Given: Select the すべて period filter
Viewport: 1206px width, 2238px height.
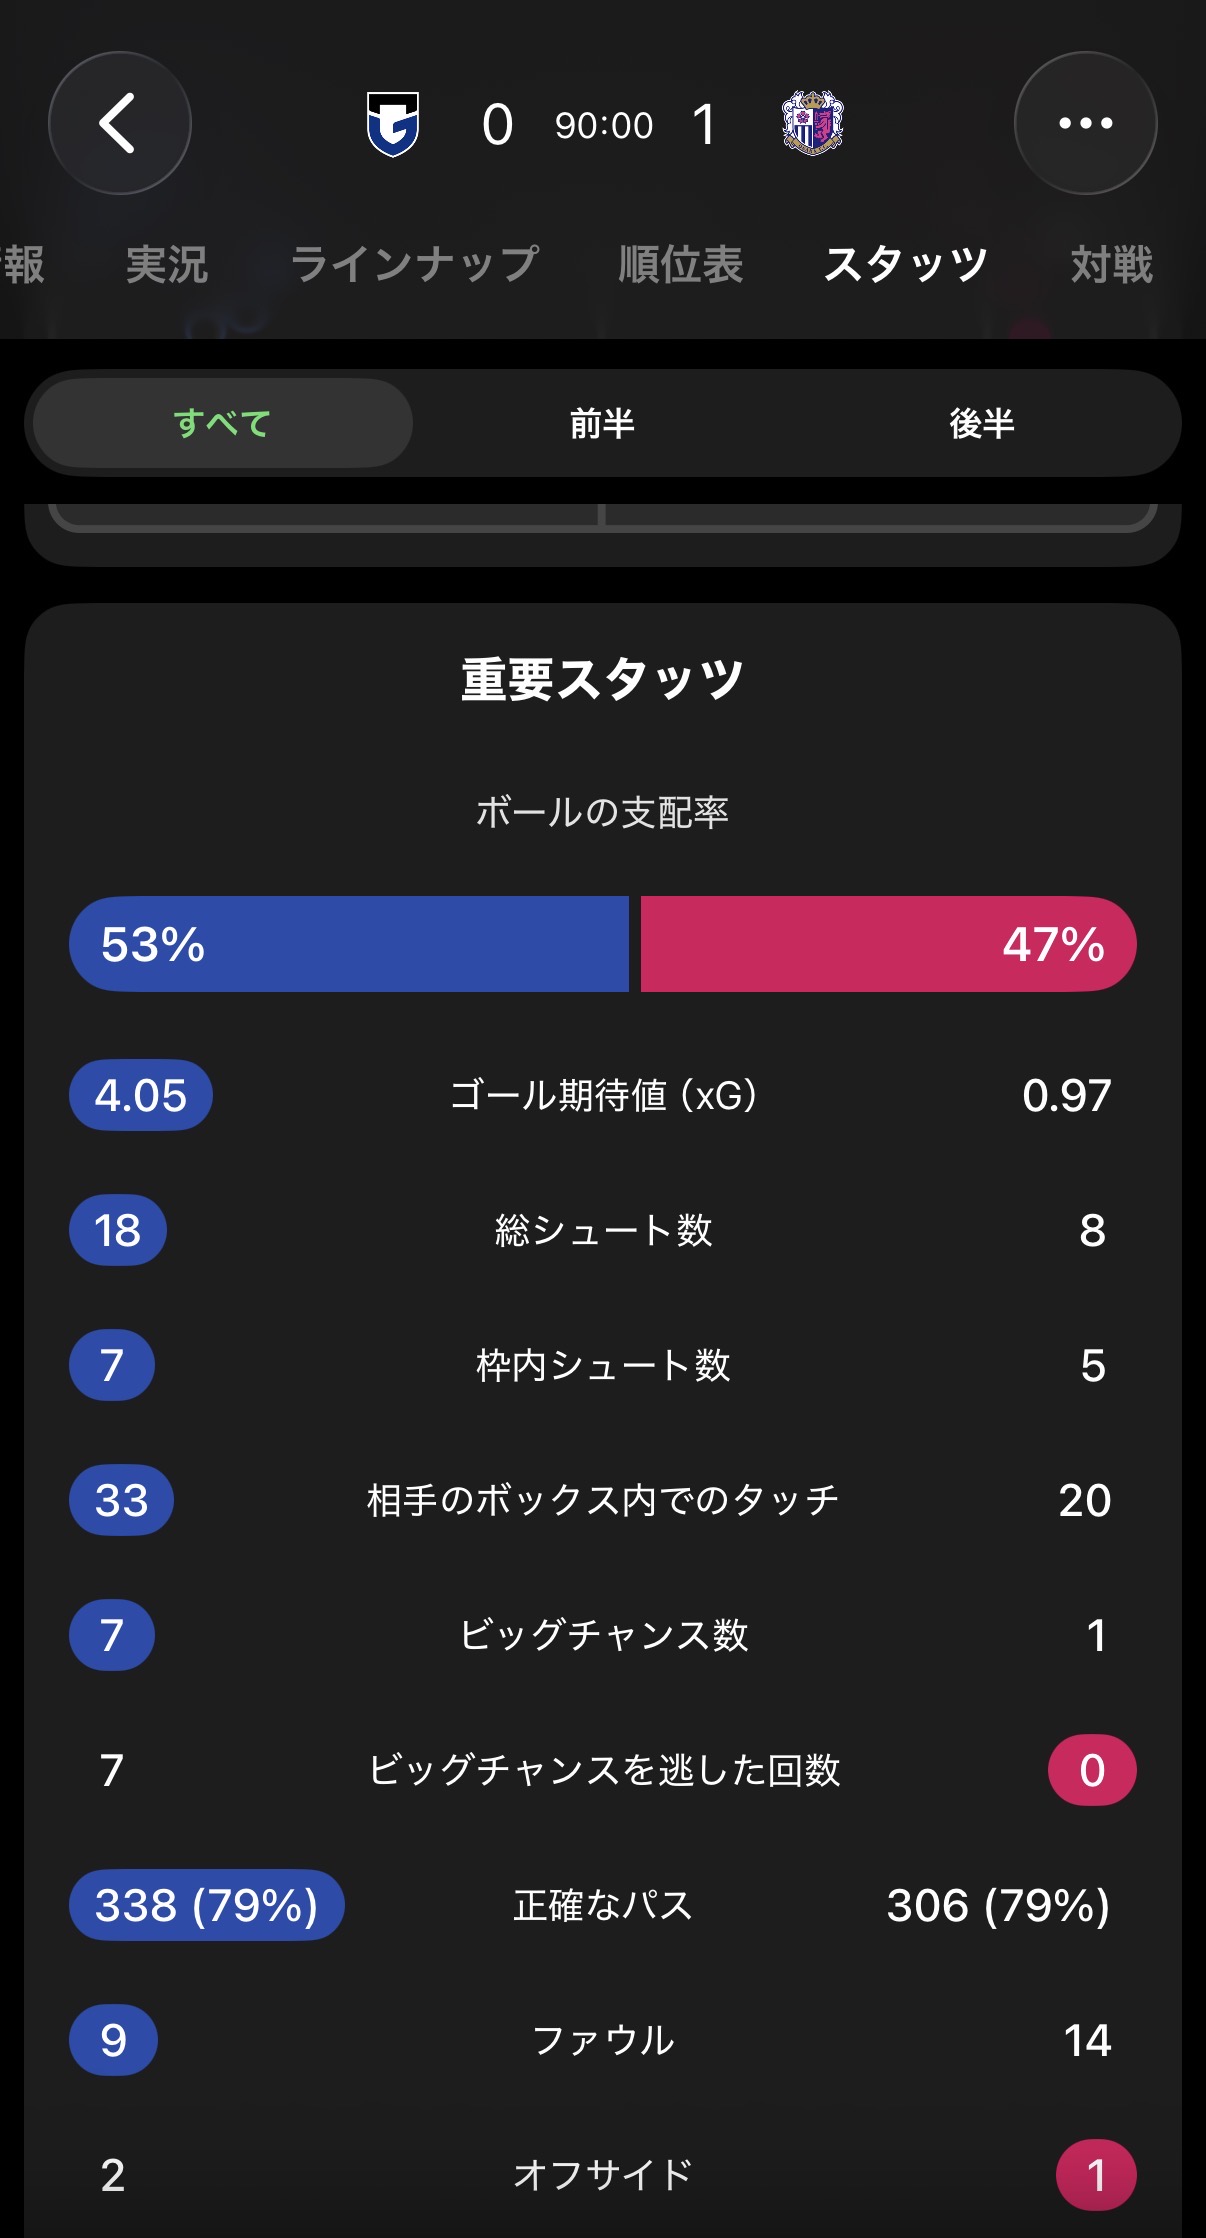Looking at the screenshot, I should (222, 423).
